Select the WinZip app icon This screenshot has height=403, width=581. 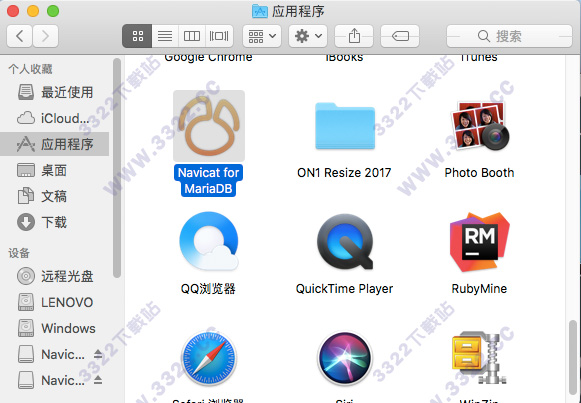click(x=479, y=358)
